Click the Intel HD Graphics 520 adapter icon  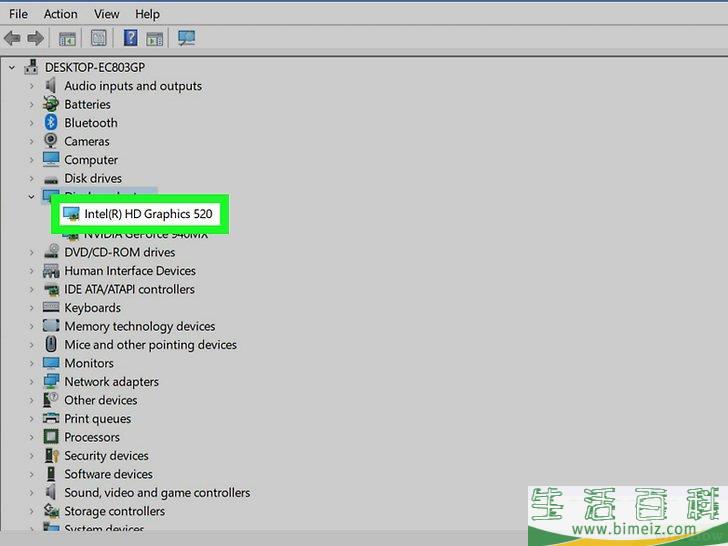pos(71,214)
